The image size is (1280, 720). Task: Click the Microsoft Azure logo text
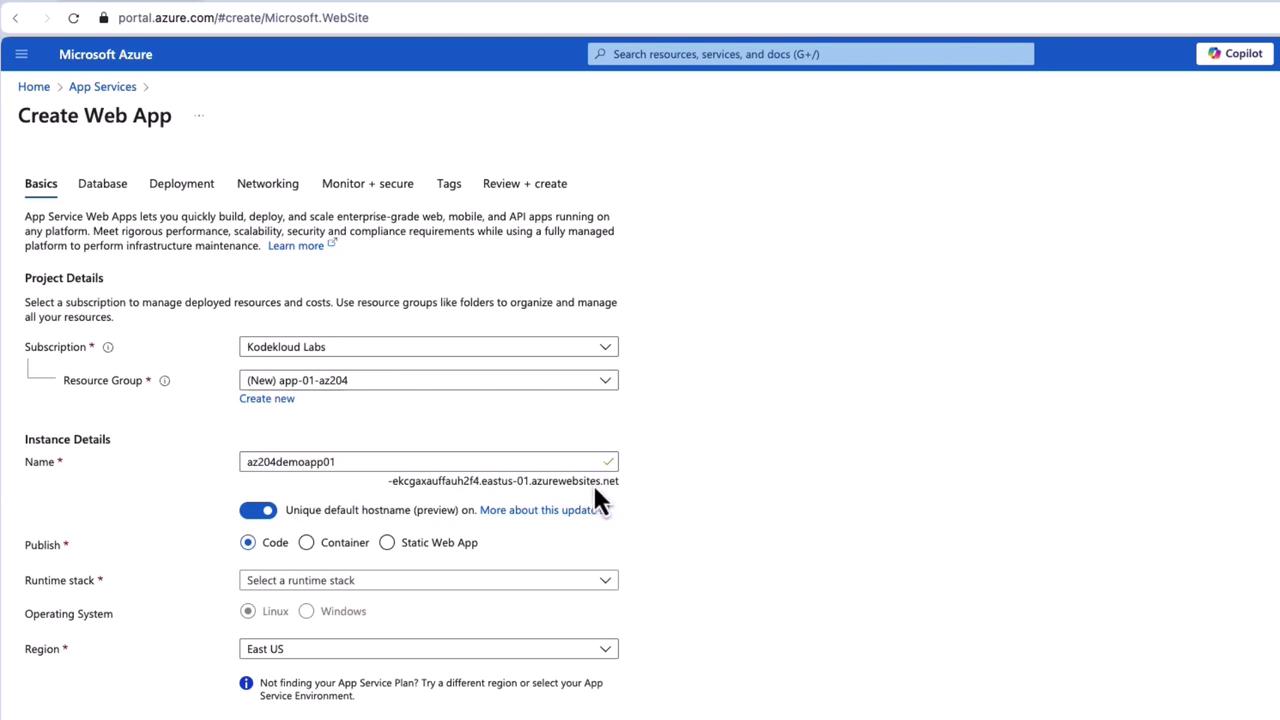pyautogui.click(x=106, y=55)
